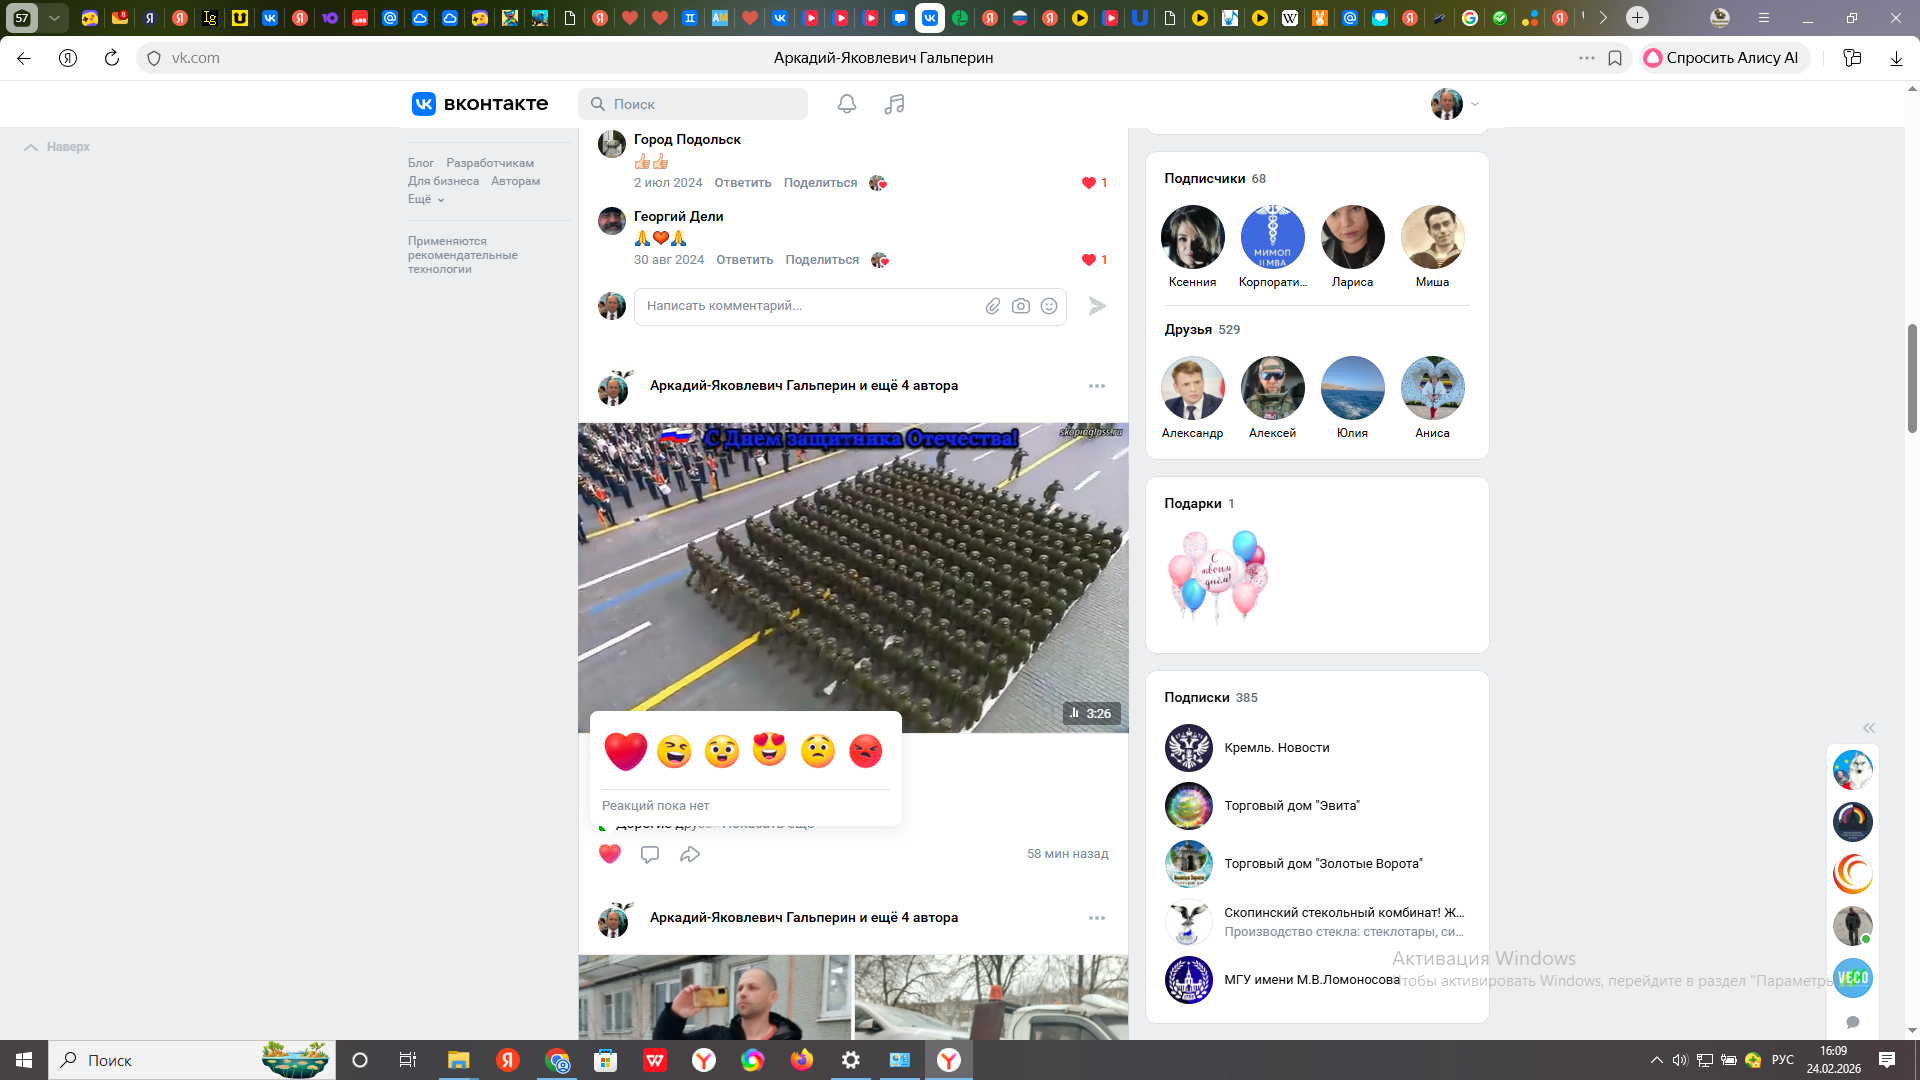Screen dimensions: 1920x1080
Task: Click the Наверх scroll-up link
Action: click(x=58, y=147)
